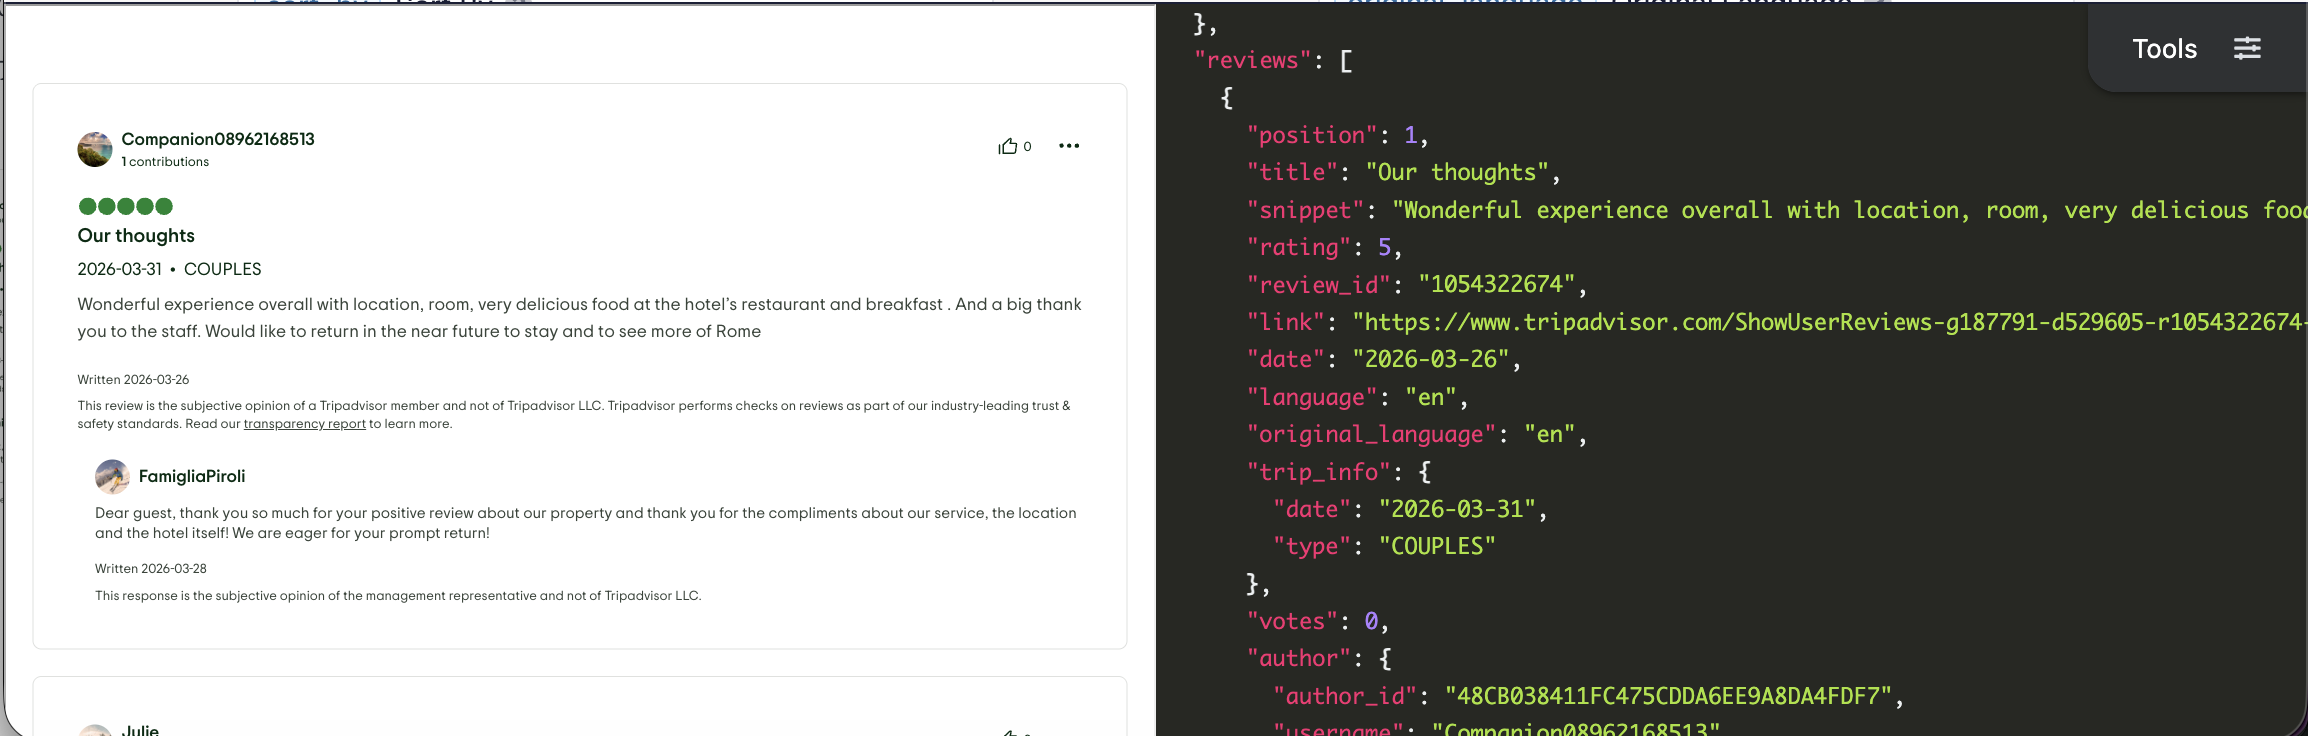Click the "reviews" key in JSON
Image resolution: width=2308 pixels, height=736 pixels.
1252,61
